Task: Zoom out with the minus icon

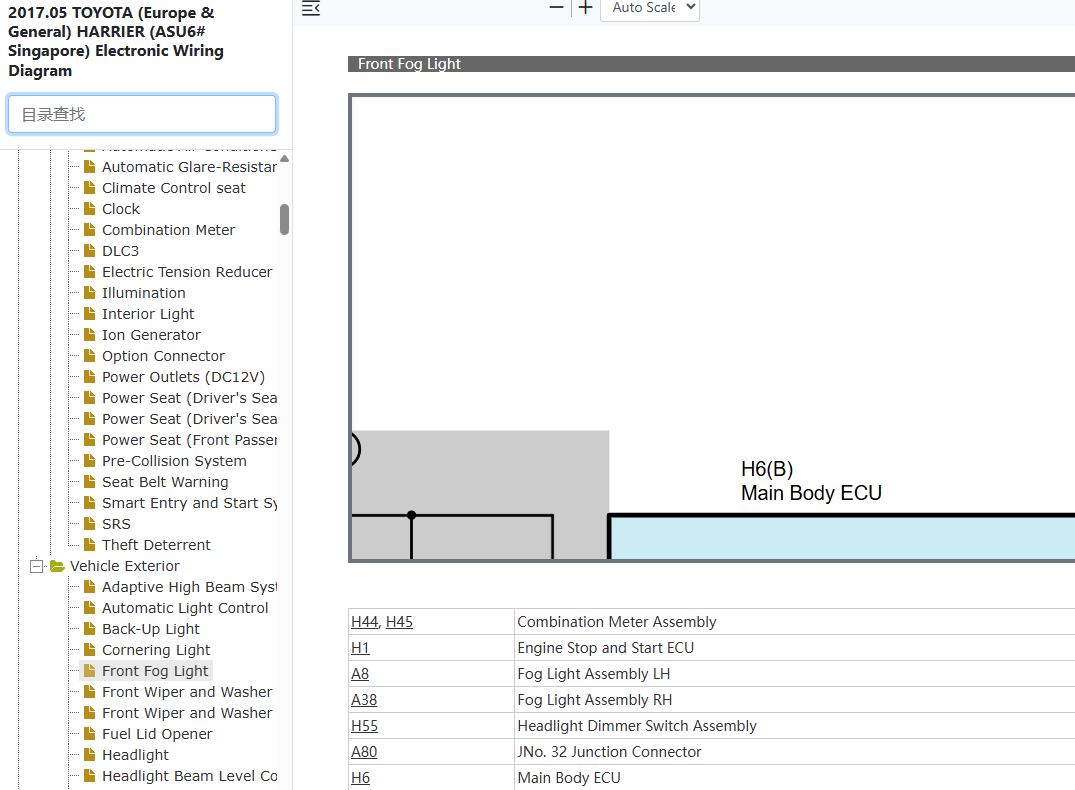Action: [x=557, y=8]
